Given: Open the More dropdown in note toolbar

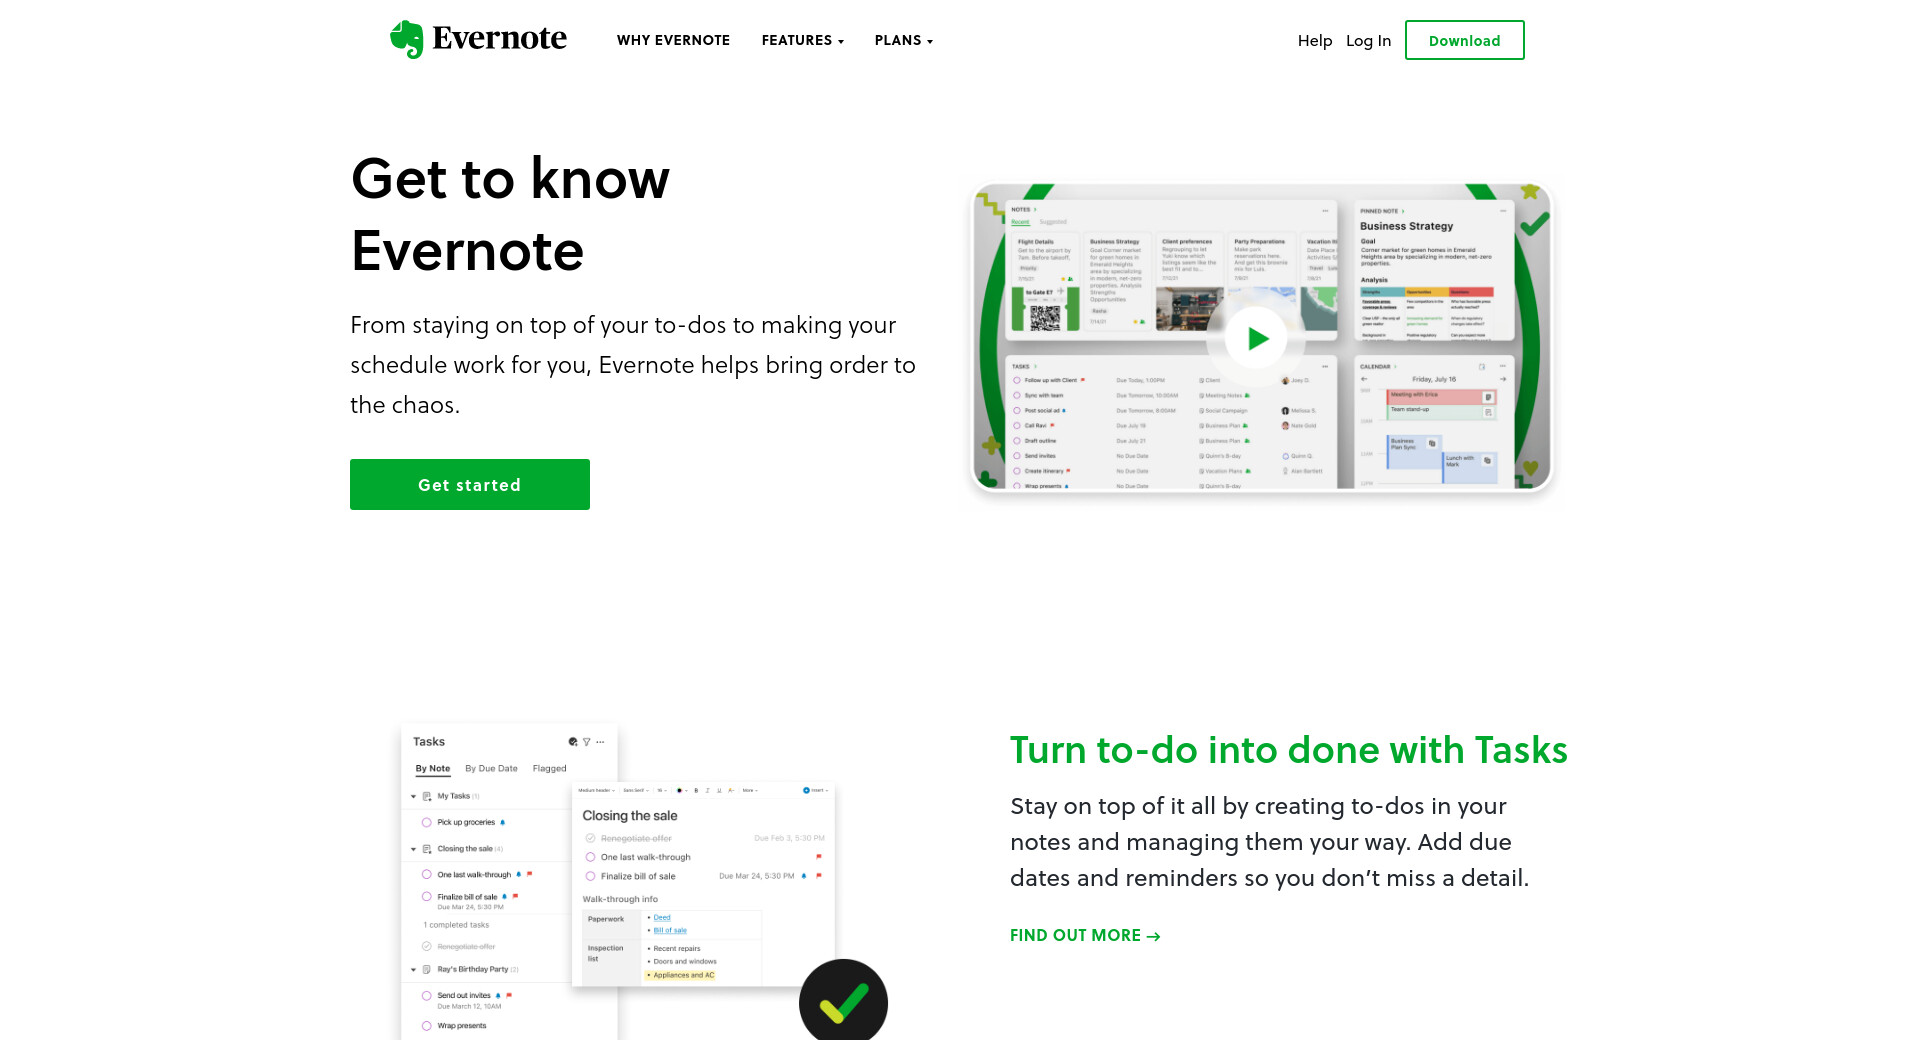Looking at the screenshot, I should [x=749, y=790].
